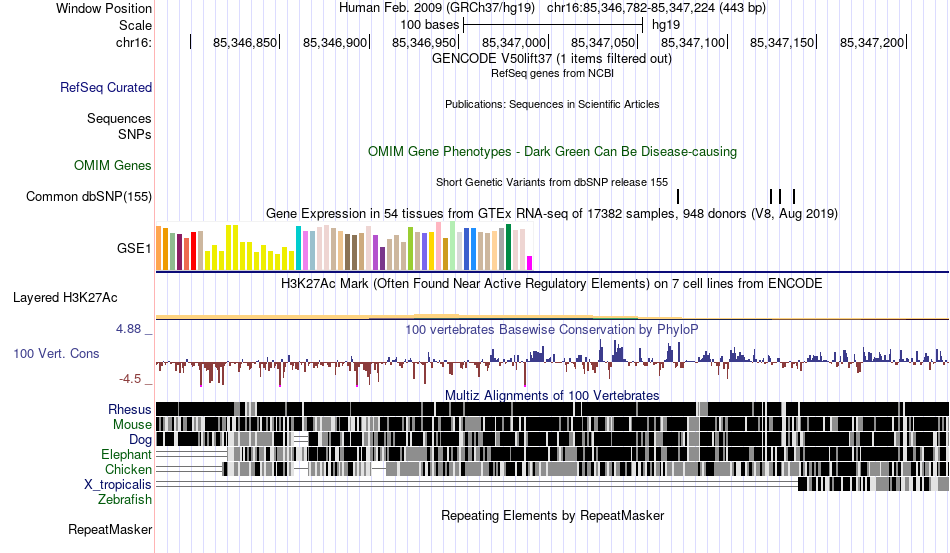This screenshot has width=950, height=553.
Task: Select the Common dbSNP(155) track label
Action: 89,196
